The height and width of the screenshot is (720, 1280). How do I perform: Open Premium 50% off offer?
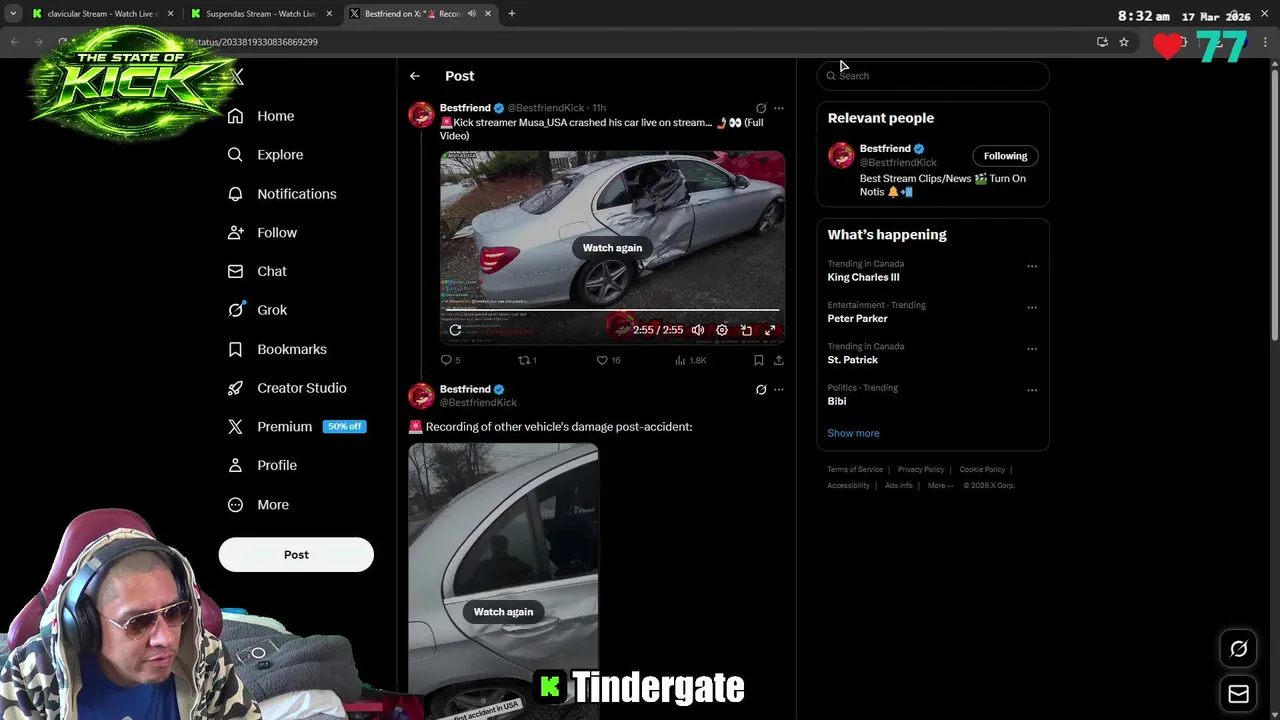pos(297,427)
